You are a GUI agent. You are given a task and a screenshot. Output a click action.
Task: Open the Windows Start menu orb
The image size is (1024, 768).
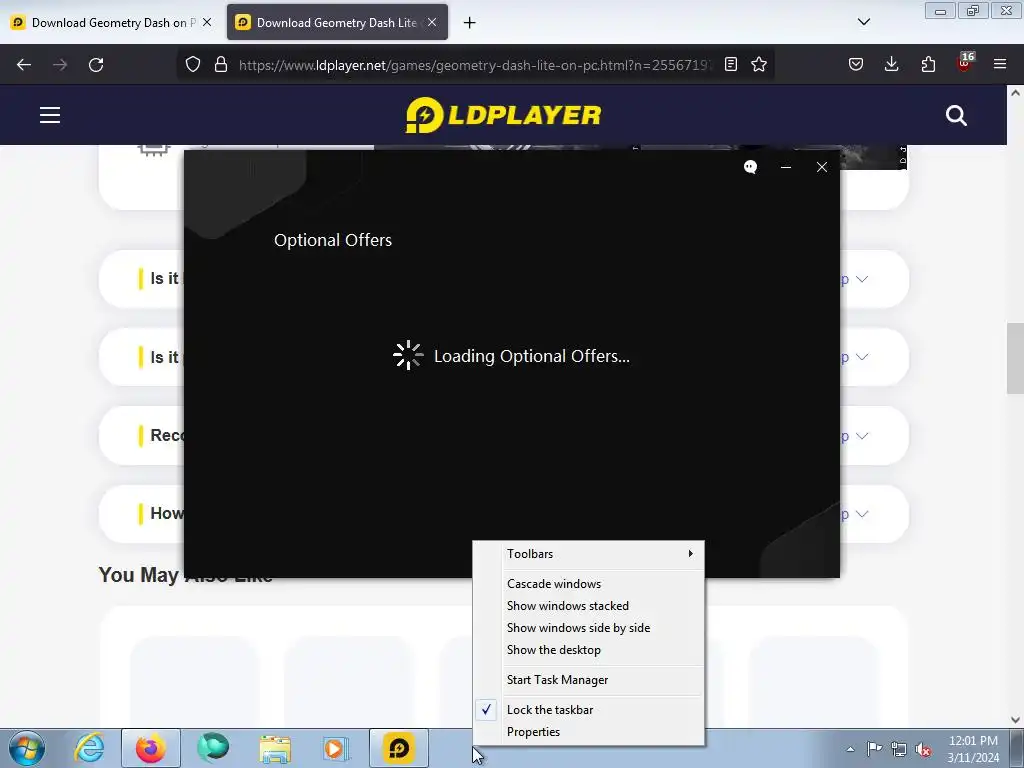click(x=27, y=748)
